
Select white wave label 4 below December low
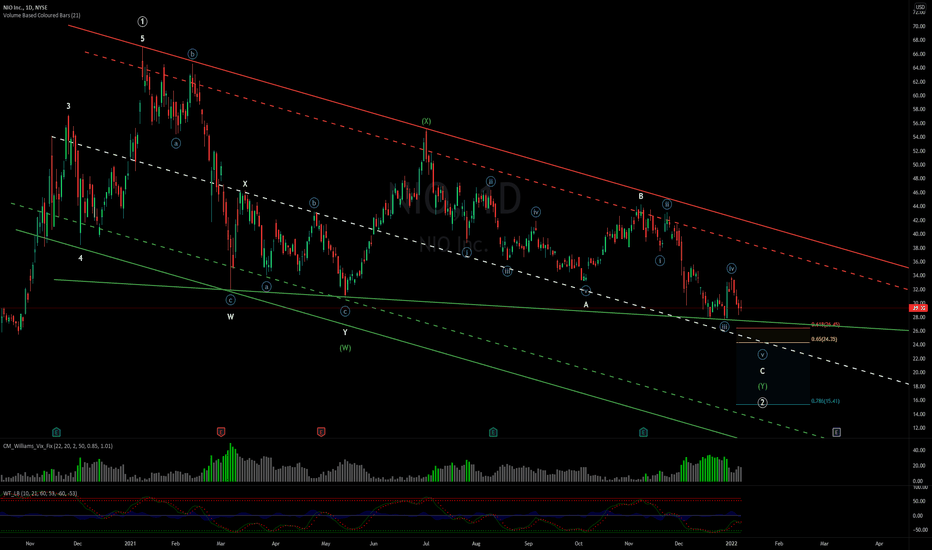tap(80, 258)
